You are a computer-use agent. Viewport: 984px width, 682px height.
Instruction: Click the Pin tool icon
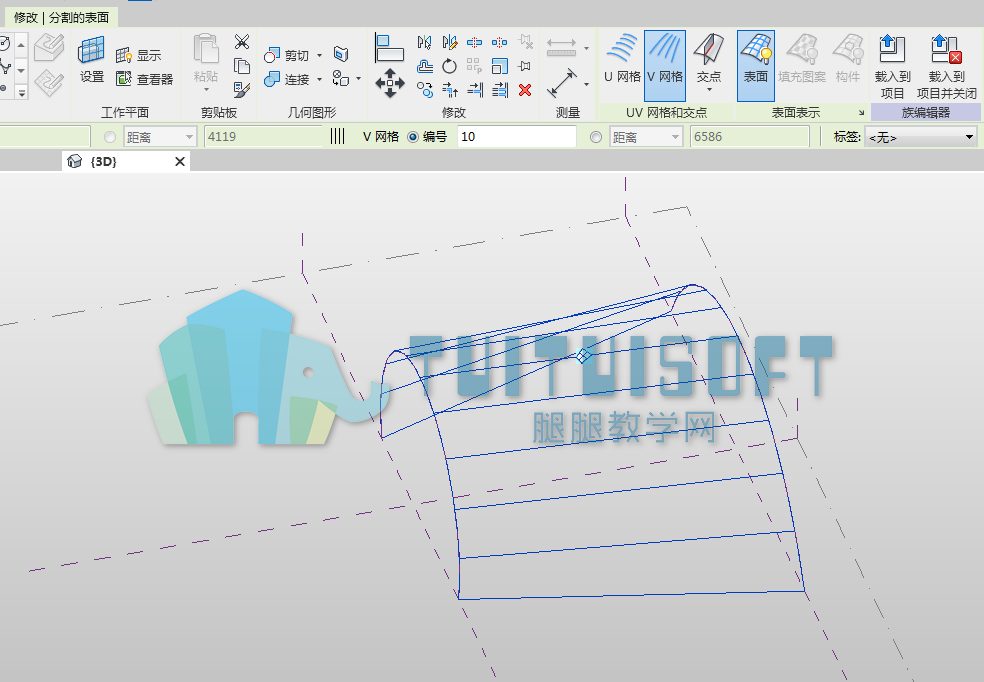(x=525, y=66)
